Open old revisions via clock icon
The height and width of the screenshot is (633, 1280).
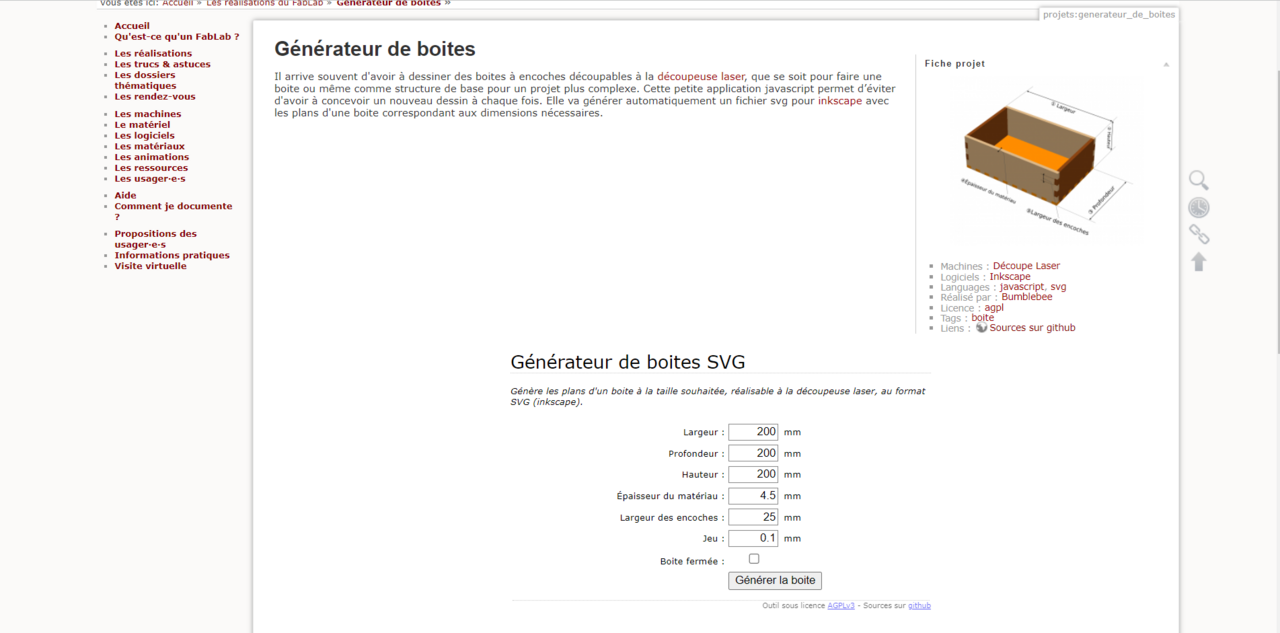click(x=1198, y=208)
